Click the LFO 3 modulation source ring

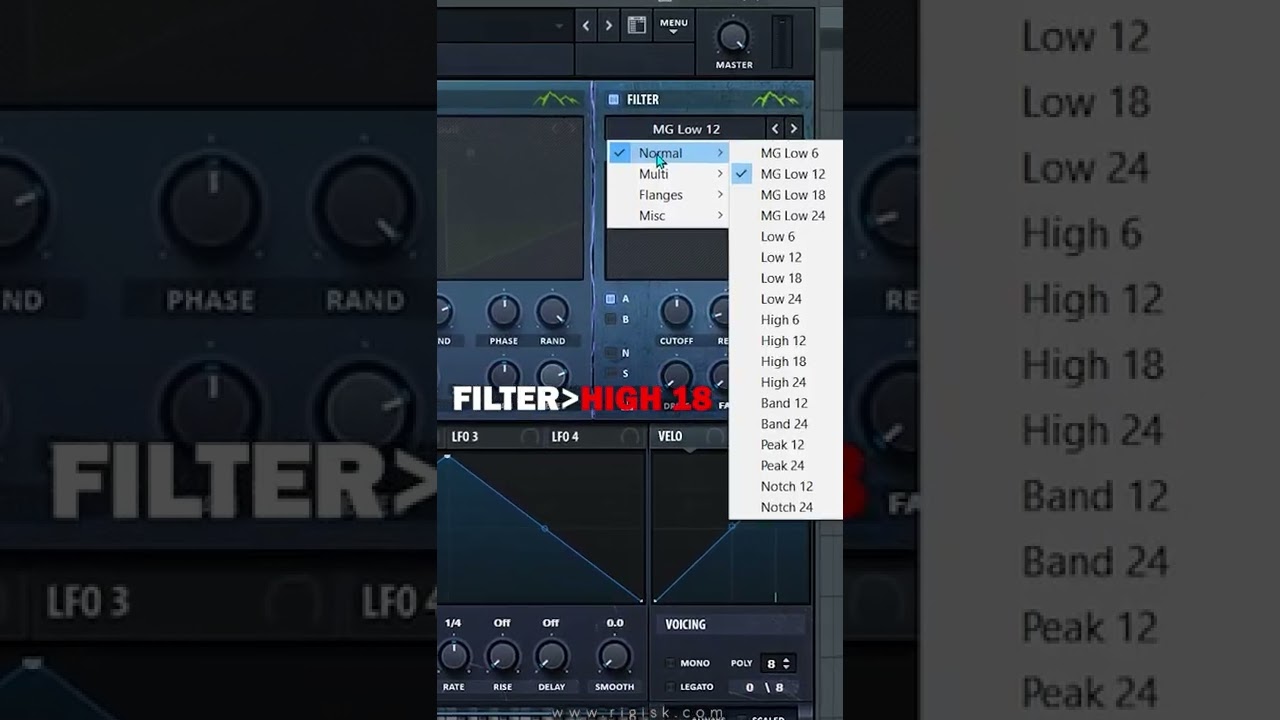coord(530,437)
